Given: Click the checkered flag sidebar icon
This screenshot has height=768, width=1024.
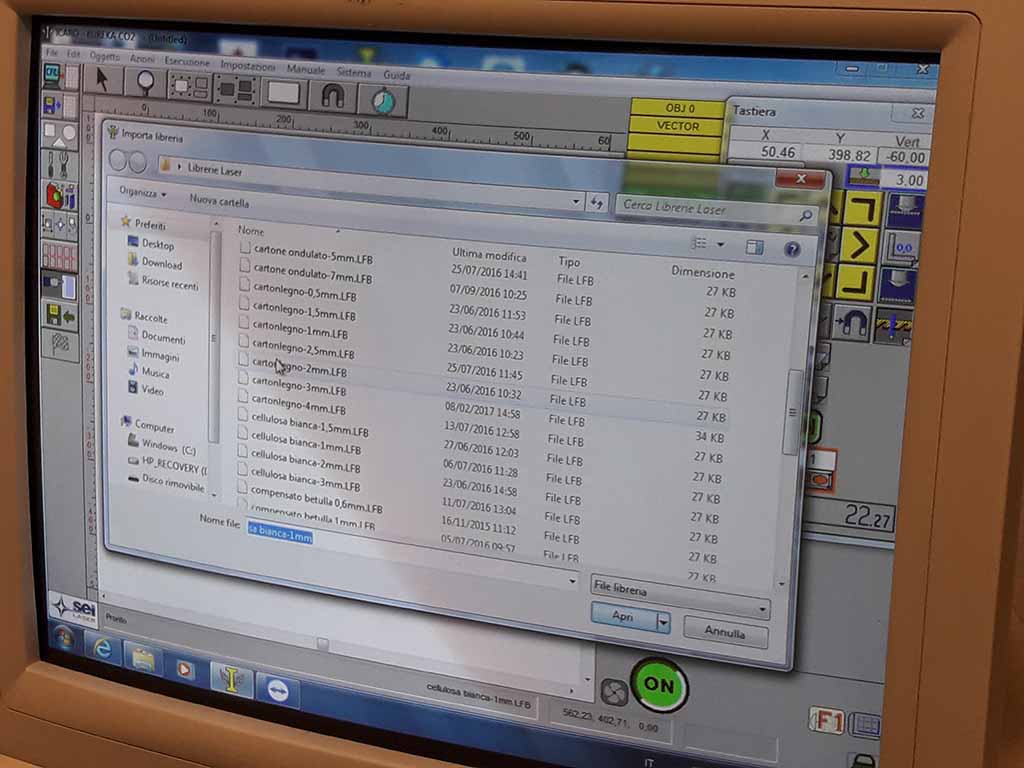Looking at the screenshot, I should 60,344.
